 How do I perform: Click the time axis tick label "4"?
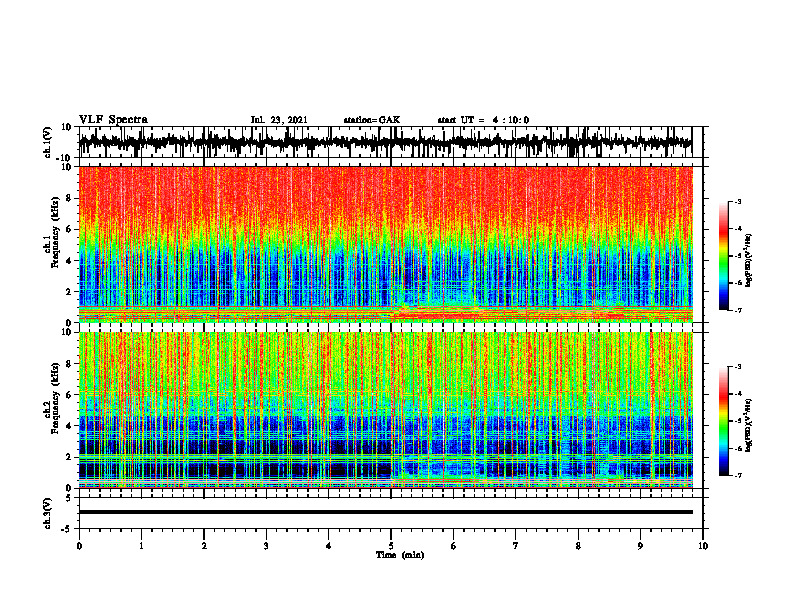click(329, 545)
